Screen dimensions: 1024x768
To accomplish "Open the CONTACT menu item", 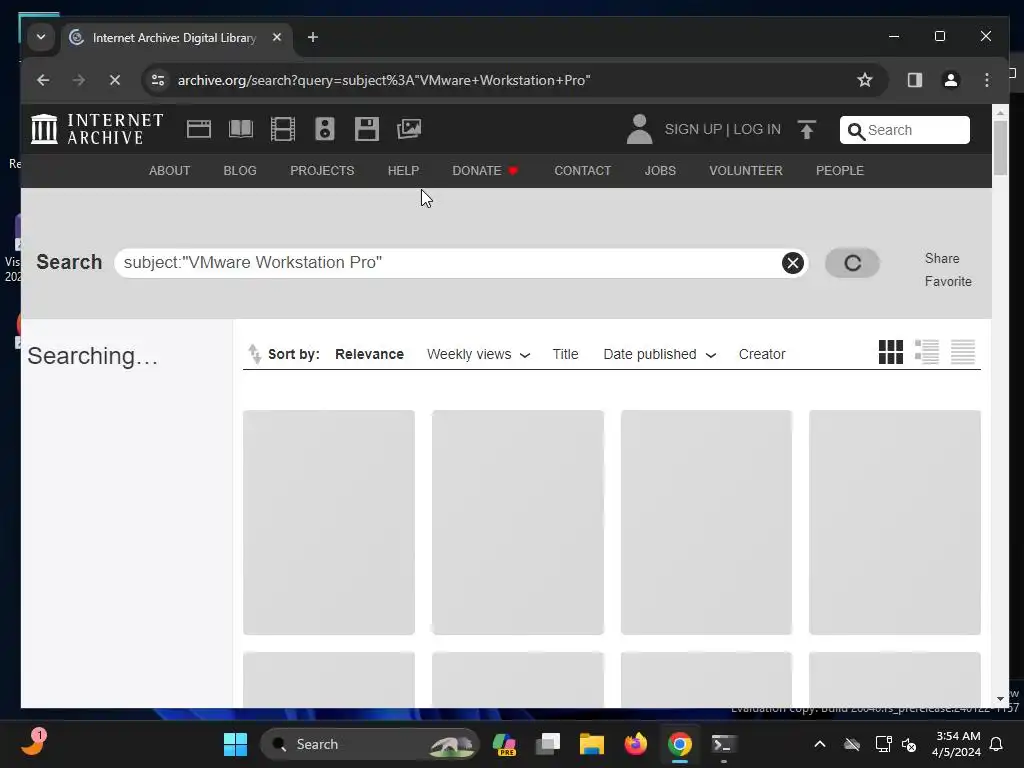I will pos(583,170).
